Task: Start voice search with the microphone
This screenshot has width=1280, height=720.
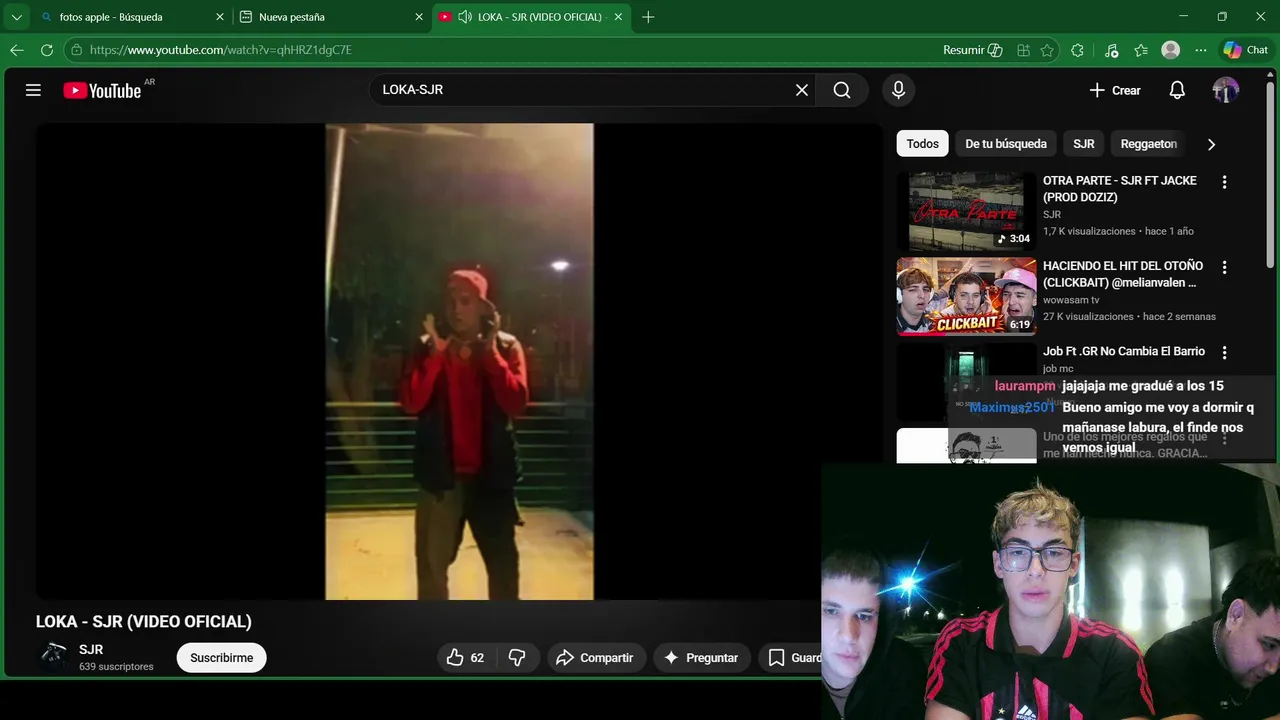Action: pyautogui.click(x=898, y=90)
